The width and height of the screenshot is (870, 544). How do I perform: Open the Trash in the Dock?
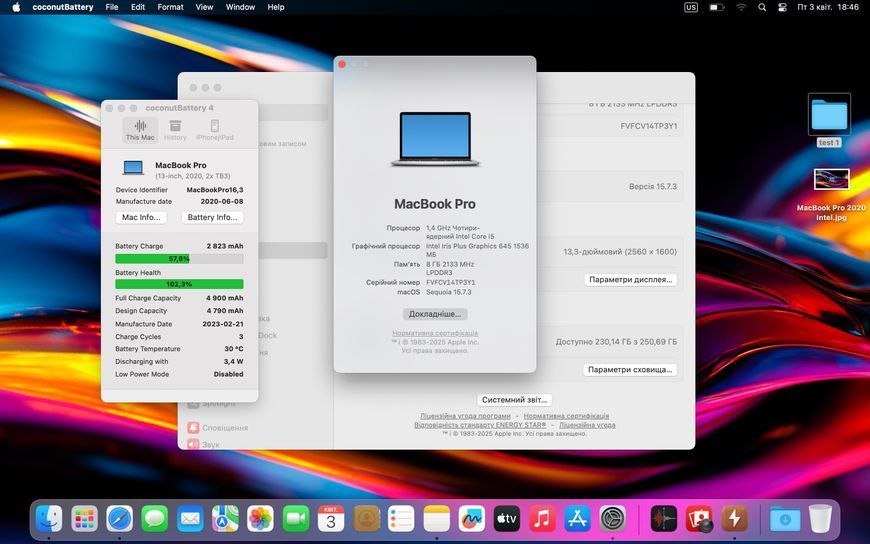(x=820, y=519)
